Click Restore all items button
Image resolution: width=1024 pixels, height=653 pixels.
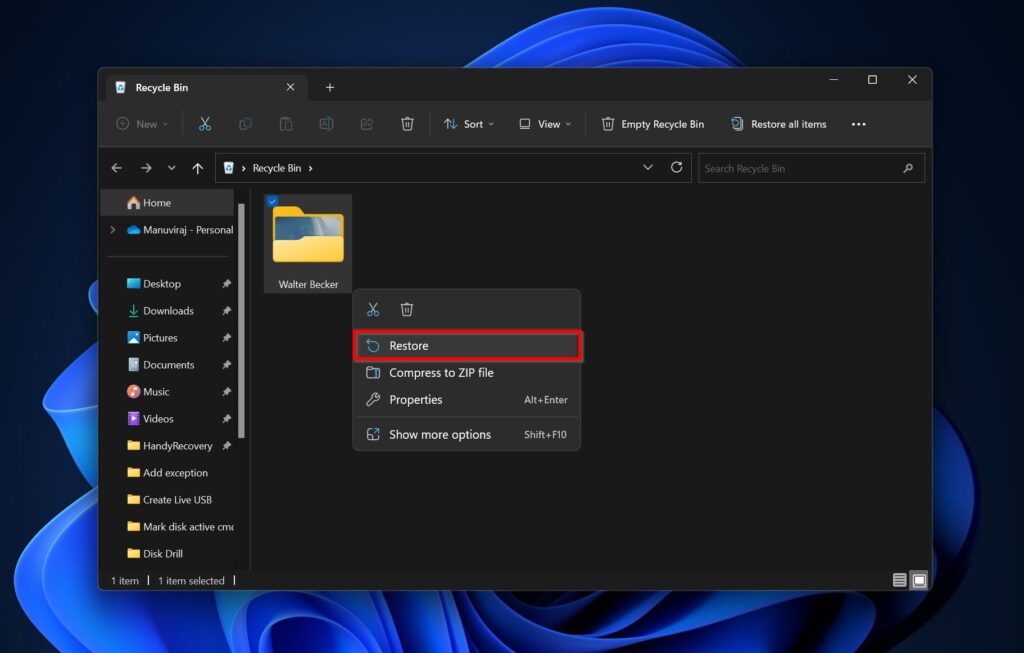(779, 124)
